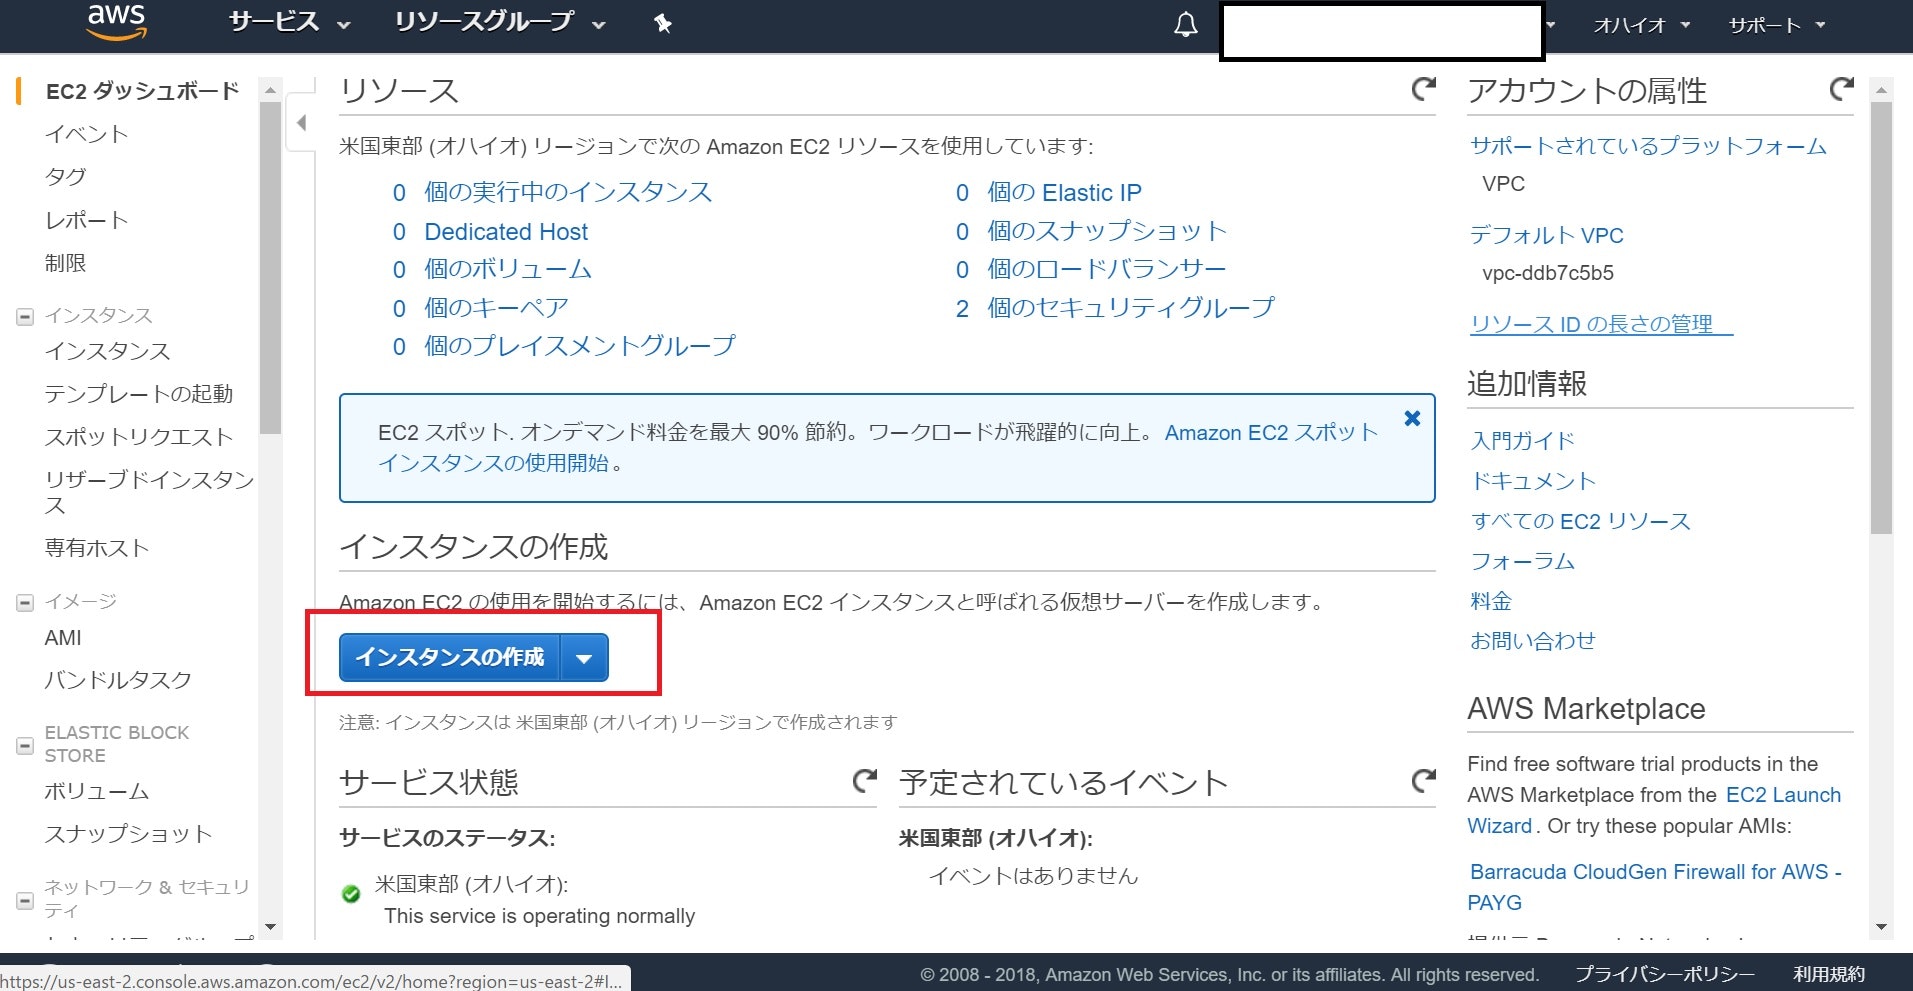Click the right panel scrollbar down arrow
Viewport: 1913px width, 991px height.
[1881, 927]
